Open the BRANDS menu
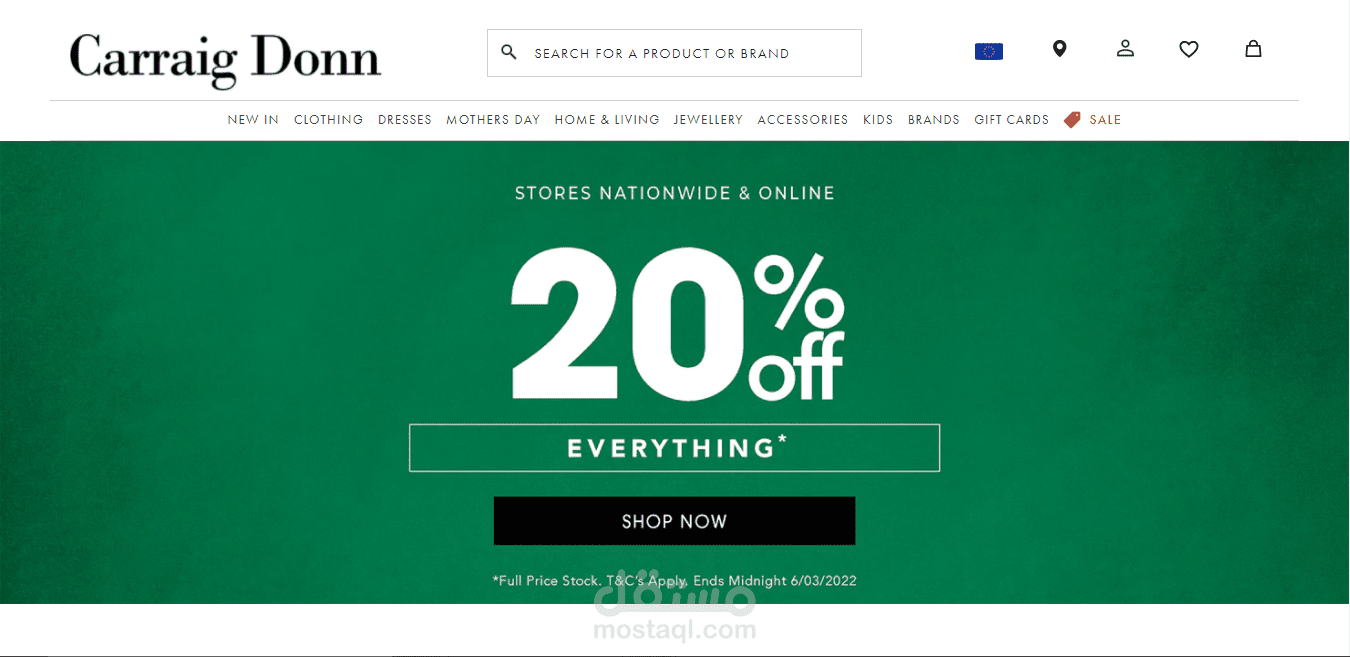 point(934,120)
